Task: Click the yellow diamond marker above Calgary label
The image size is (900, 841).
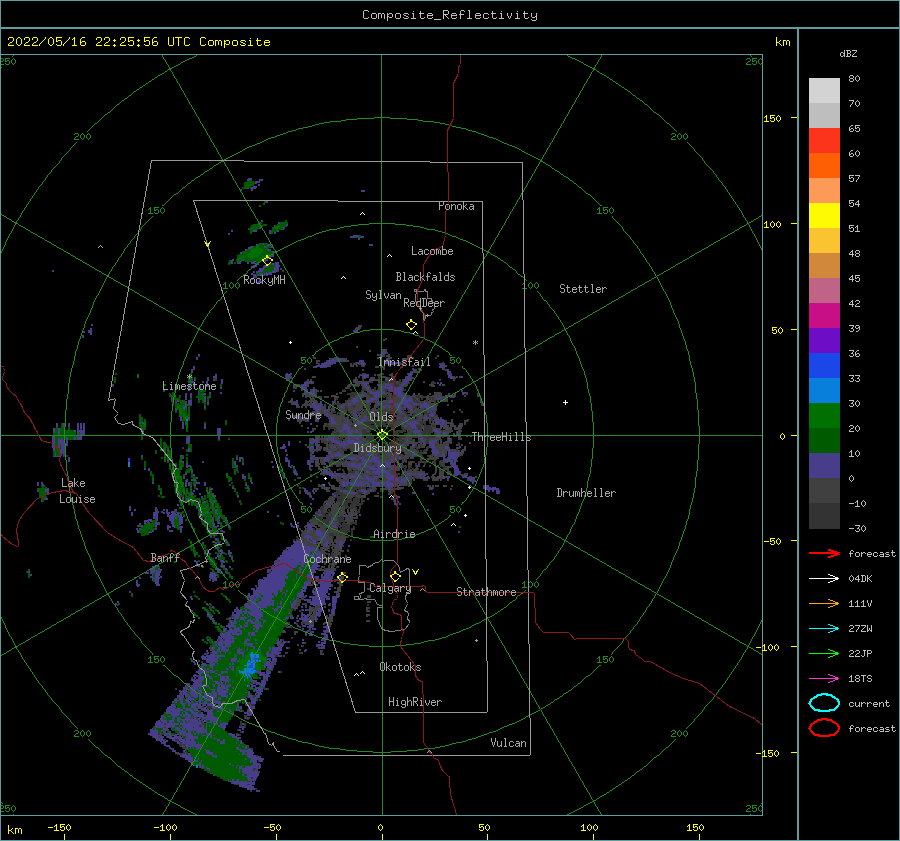Action: click(x=395, y=576)
